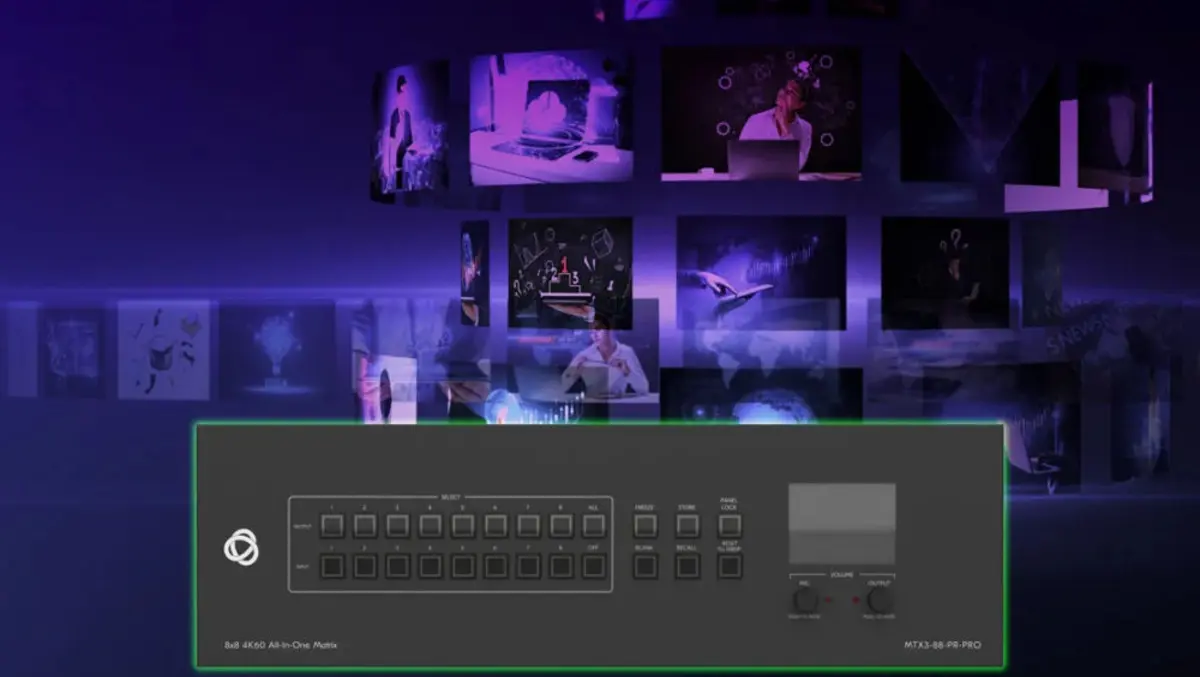The image size is (1200, 677).
Task: Select output button 1
Action: (x=332, y=526)
